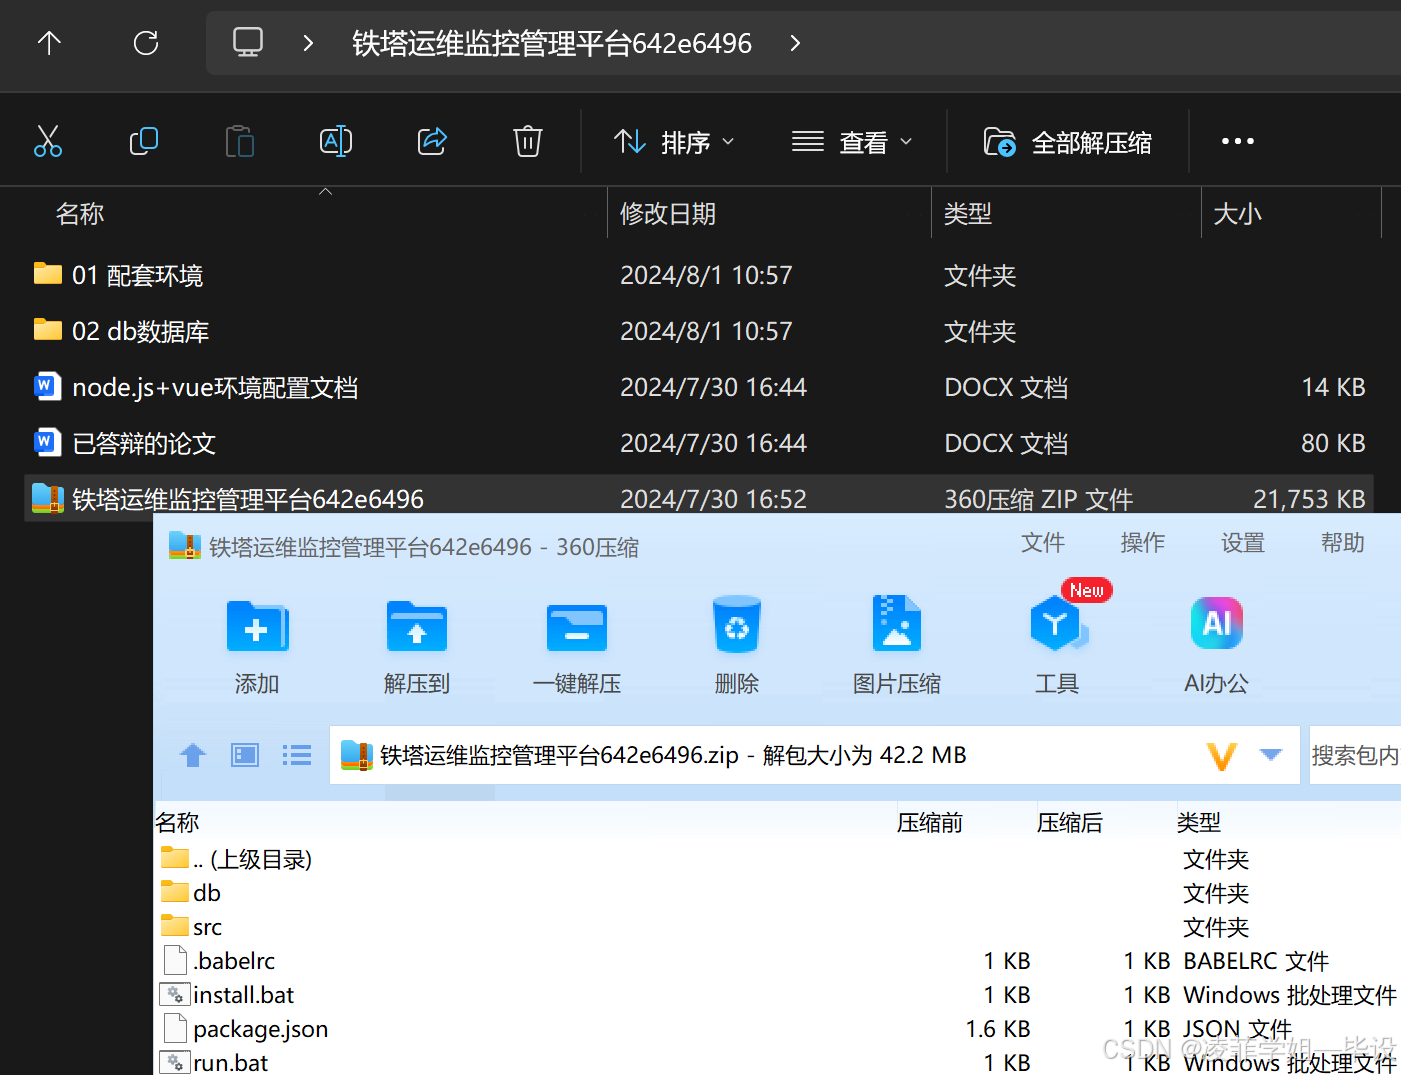Click the archive path field showing 42.2 MB
Image resolution: width=1401 pixels, height=1075 pixels.
click(815, 755)
